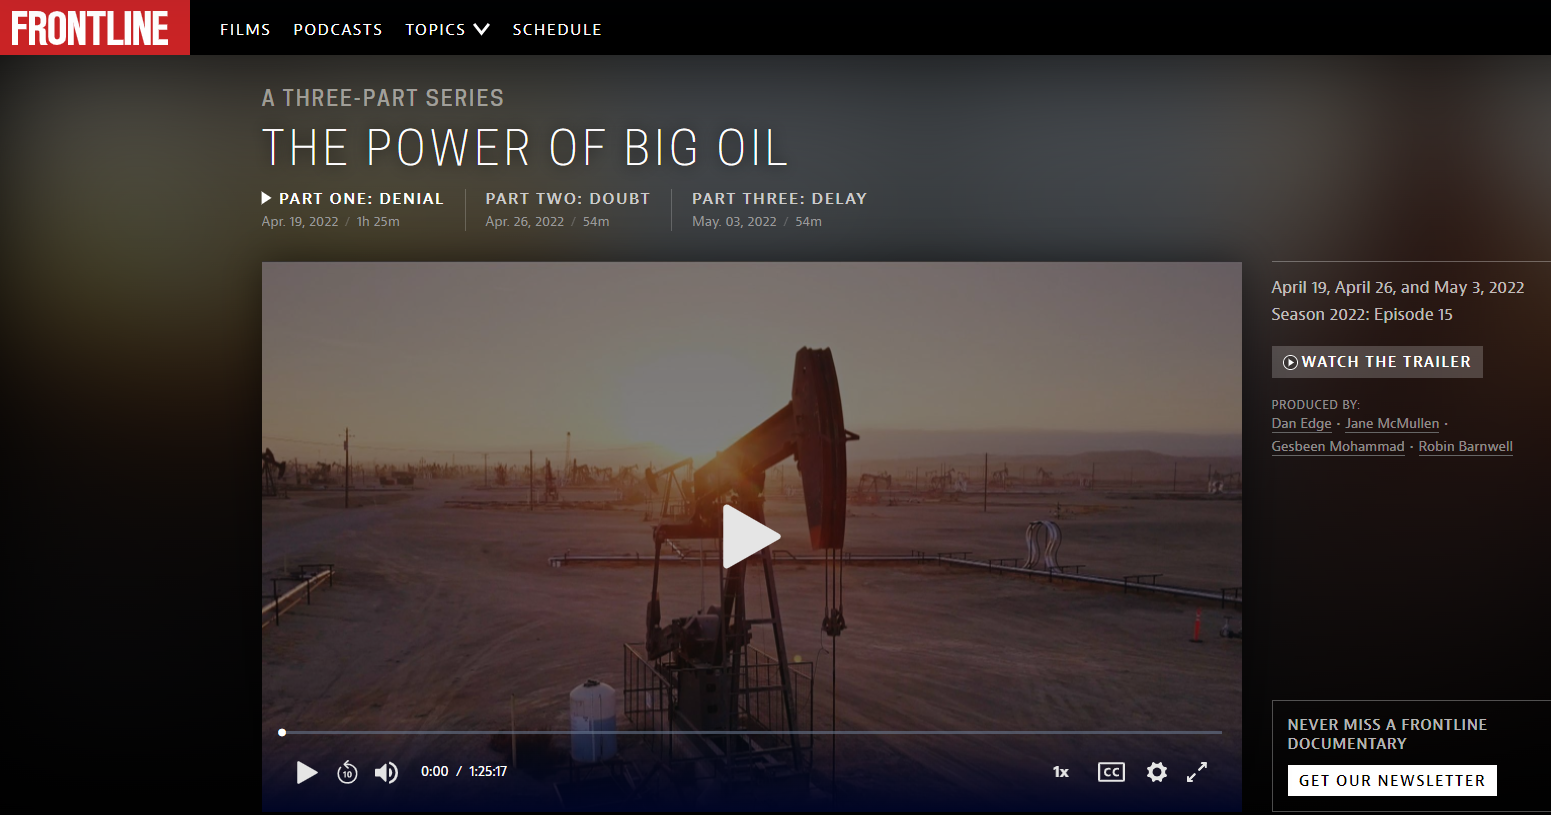Click the Watch the Trailer button
The width and height of the screenshot is (1551, 815).
pyautogui.click(x=1376, y=362)
